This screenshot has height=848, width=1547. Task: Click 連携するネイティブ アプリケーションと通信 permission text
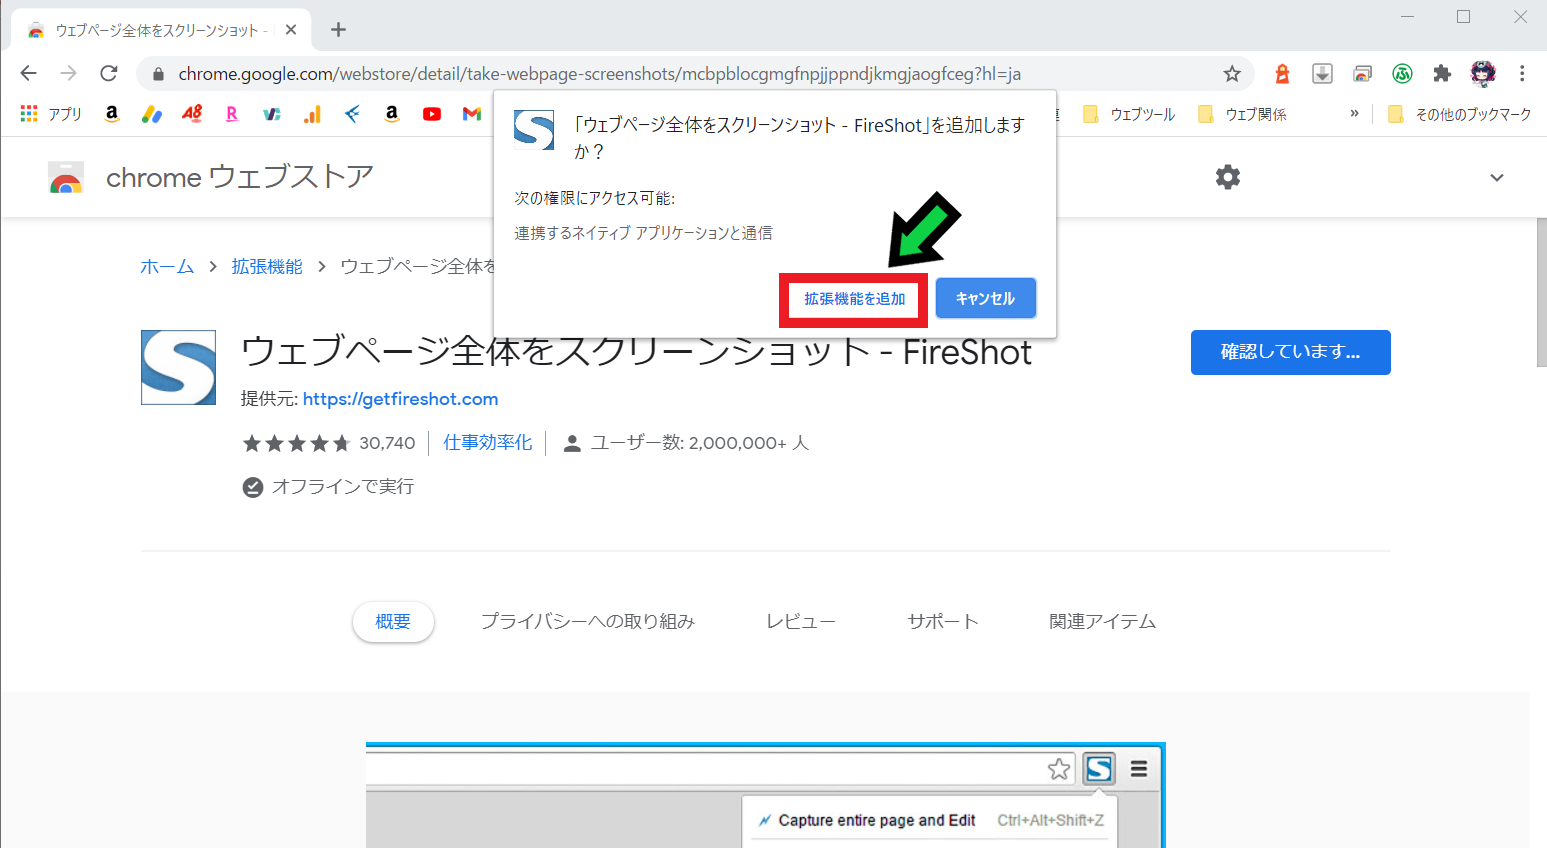(x=643, y=233)
